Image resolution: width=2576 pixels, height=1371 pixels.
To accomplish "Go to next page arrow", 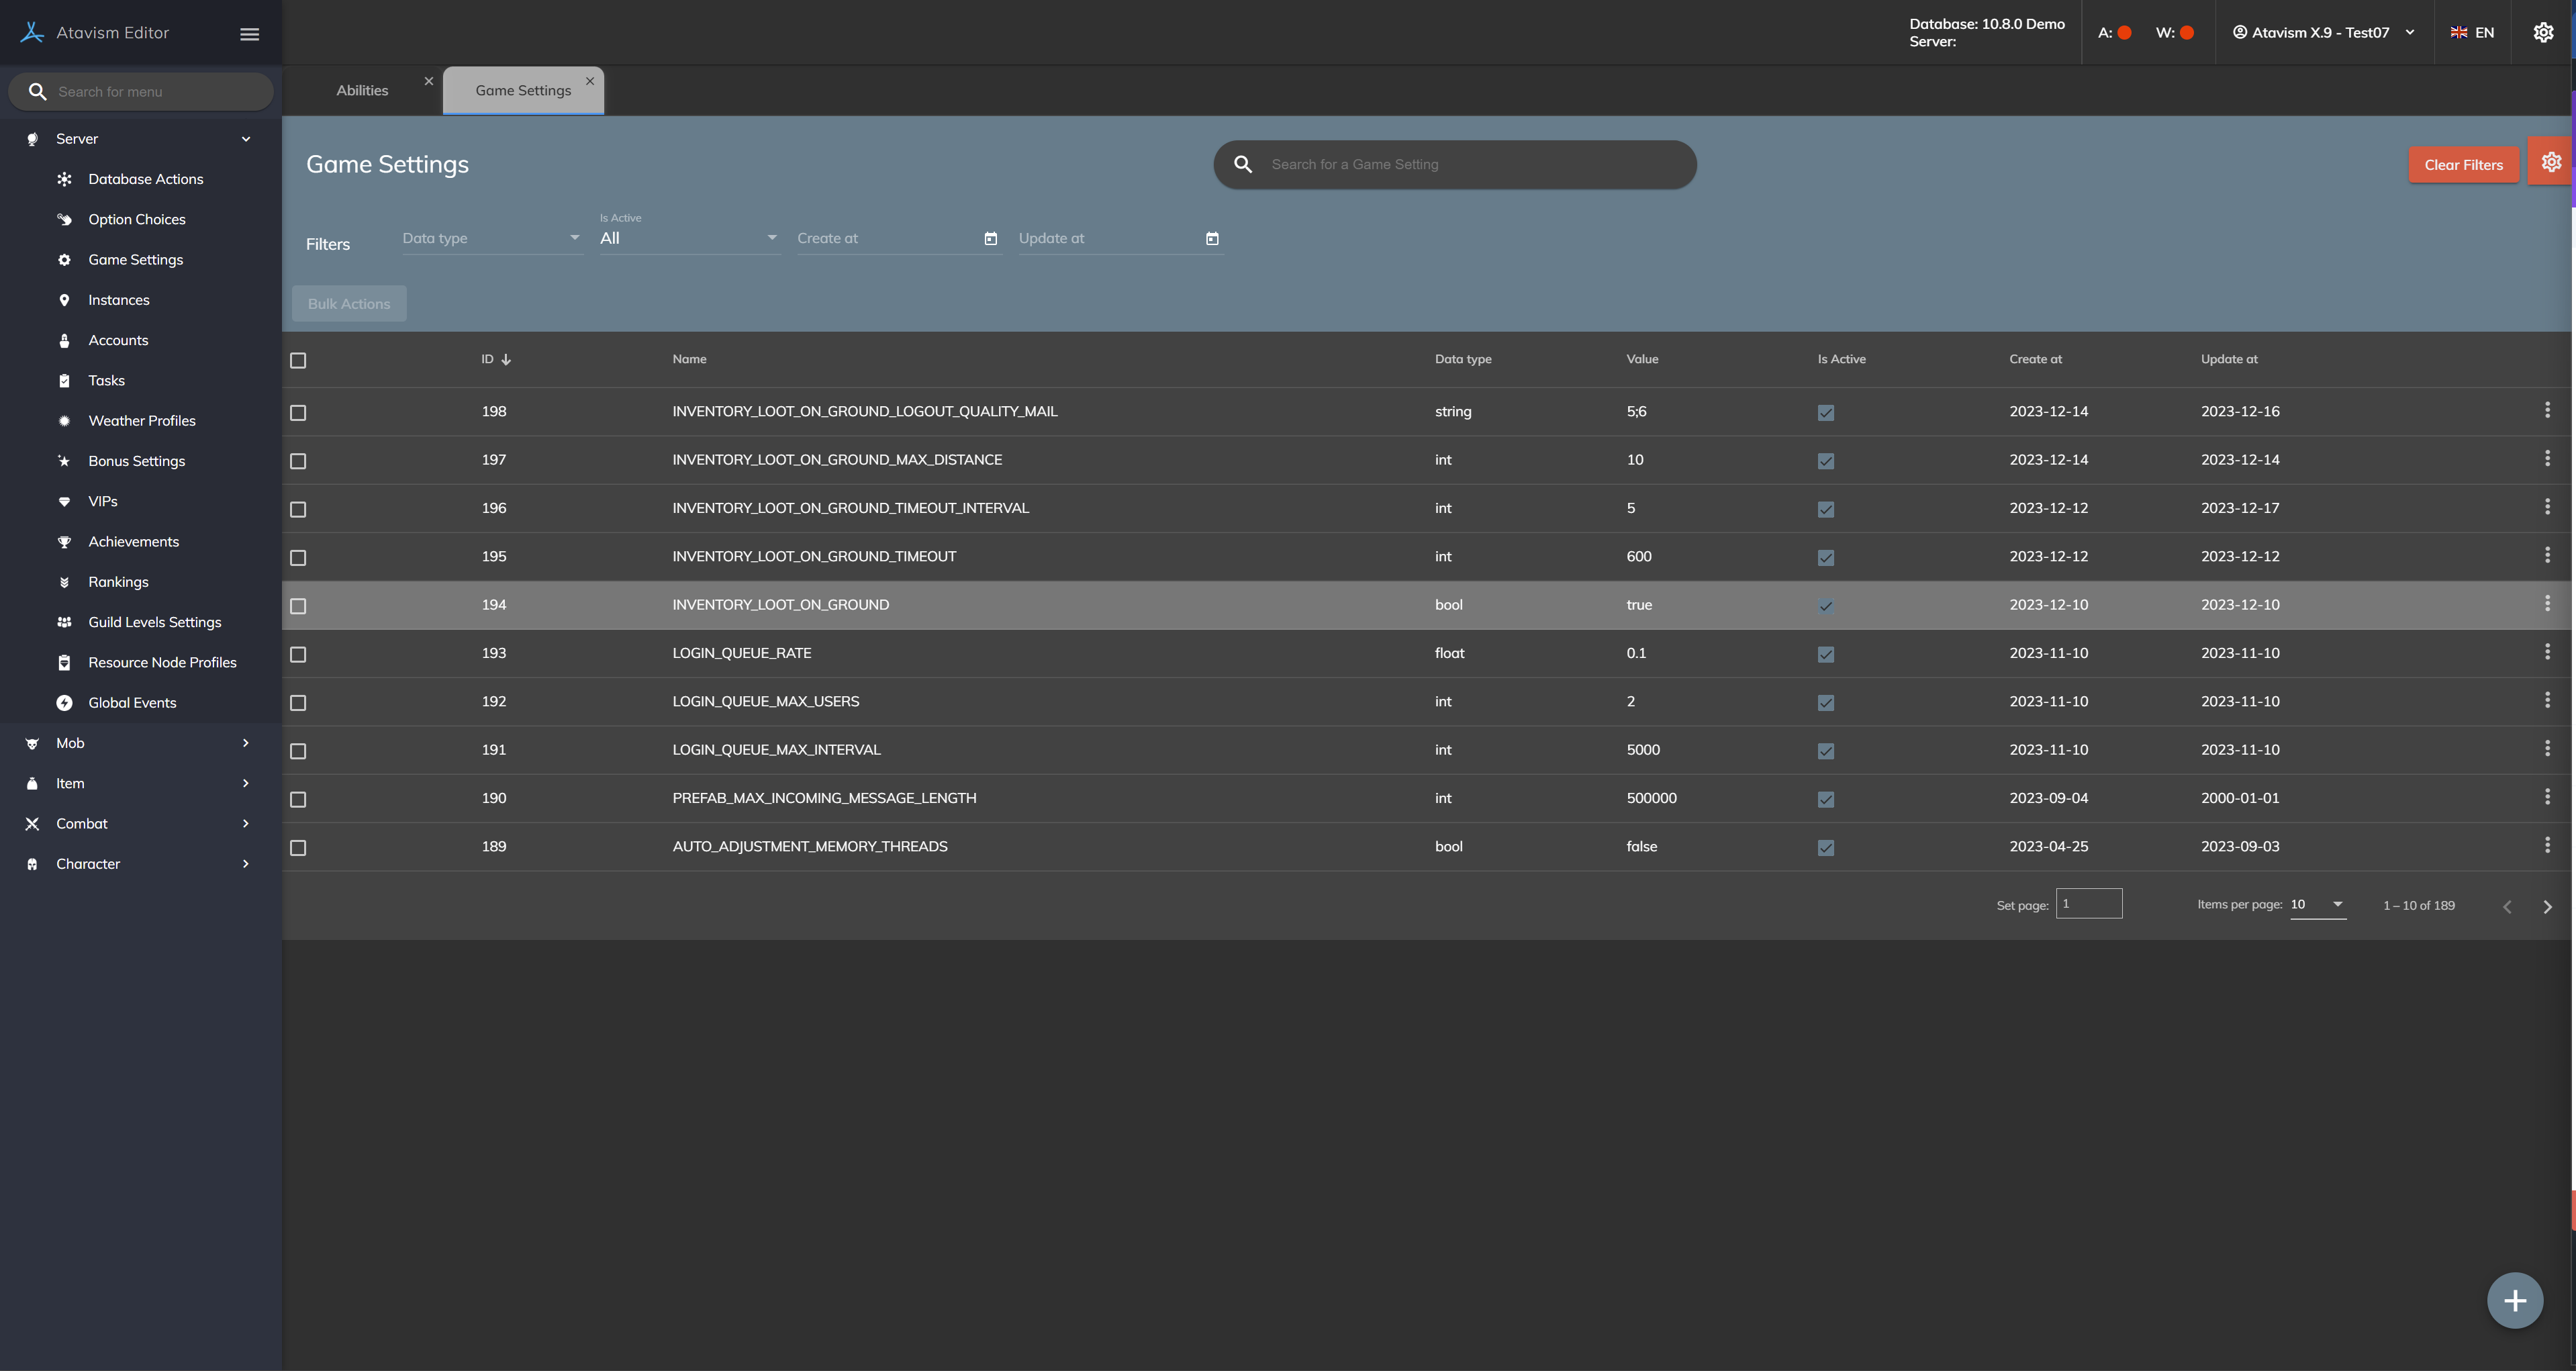I will tap(2547, 906).
